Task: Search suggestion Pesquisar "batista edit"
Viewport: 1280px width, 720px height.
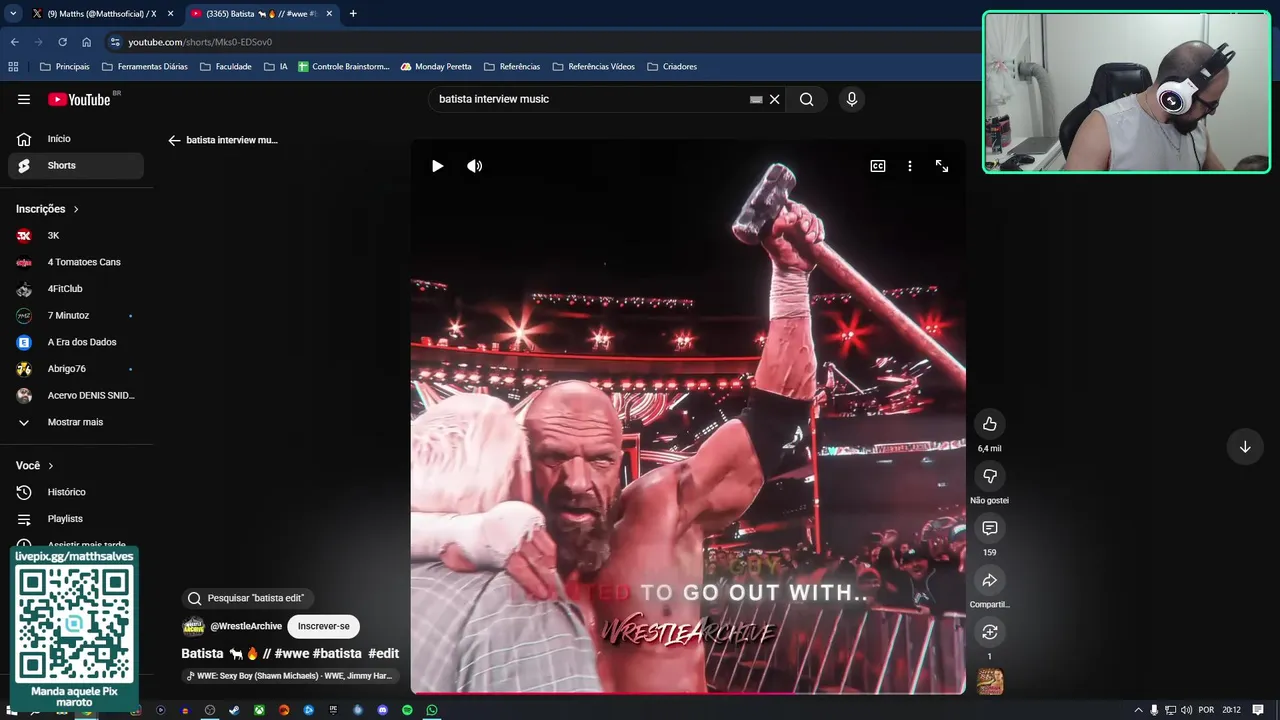Action: (x=248, y=598)
